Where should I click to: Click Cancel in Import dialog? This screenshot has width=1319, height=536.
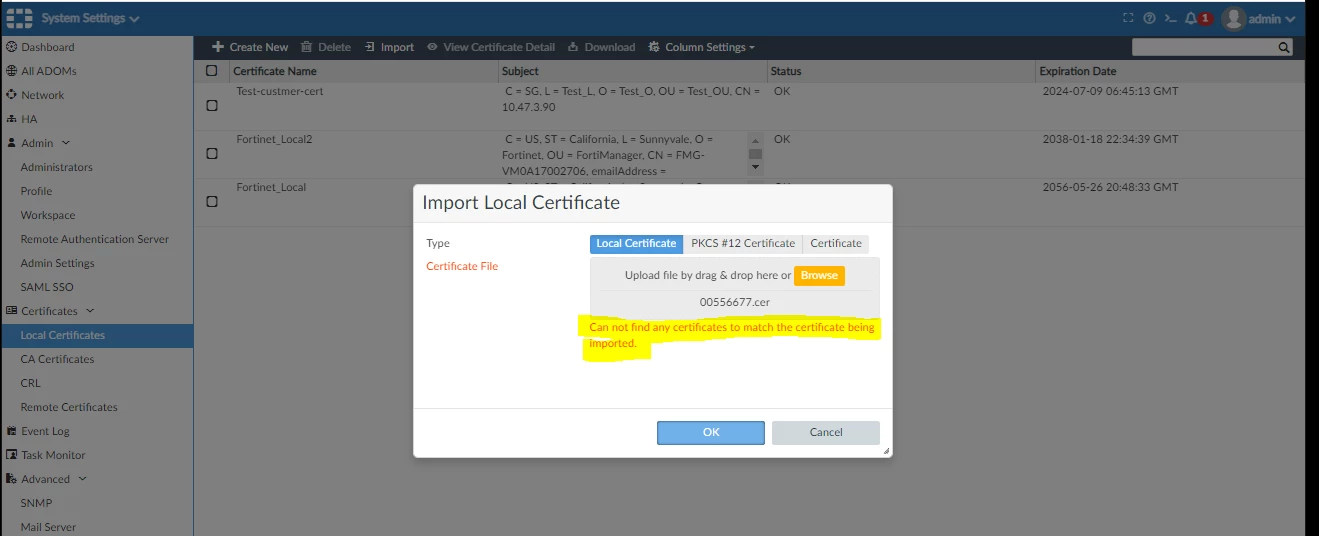tap(826, 432)
